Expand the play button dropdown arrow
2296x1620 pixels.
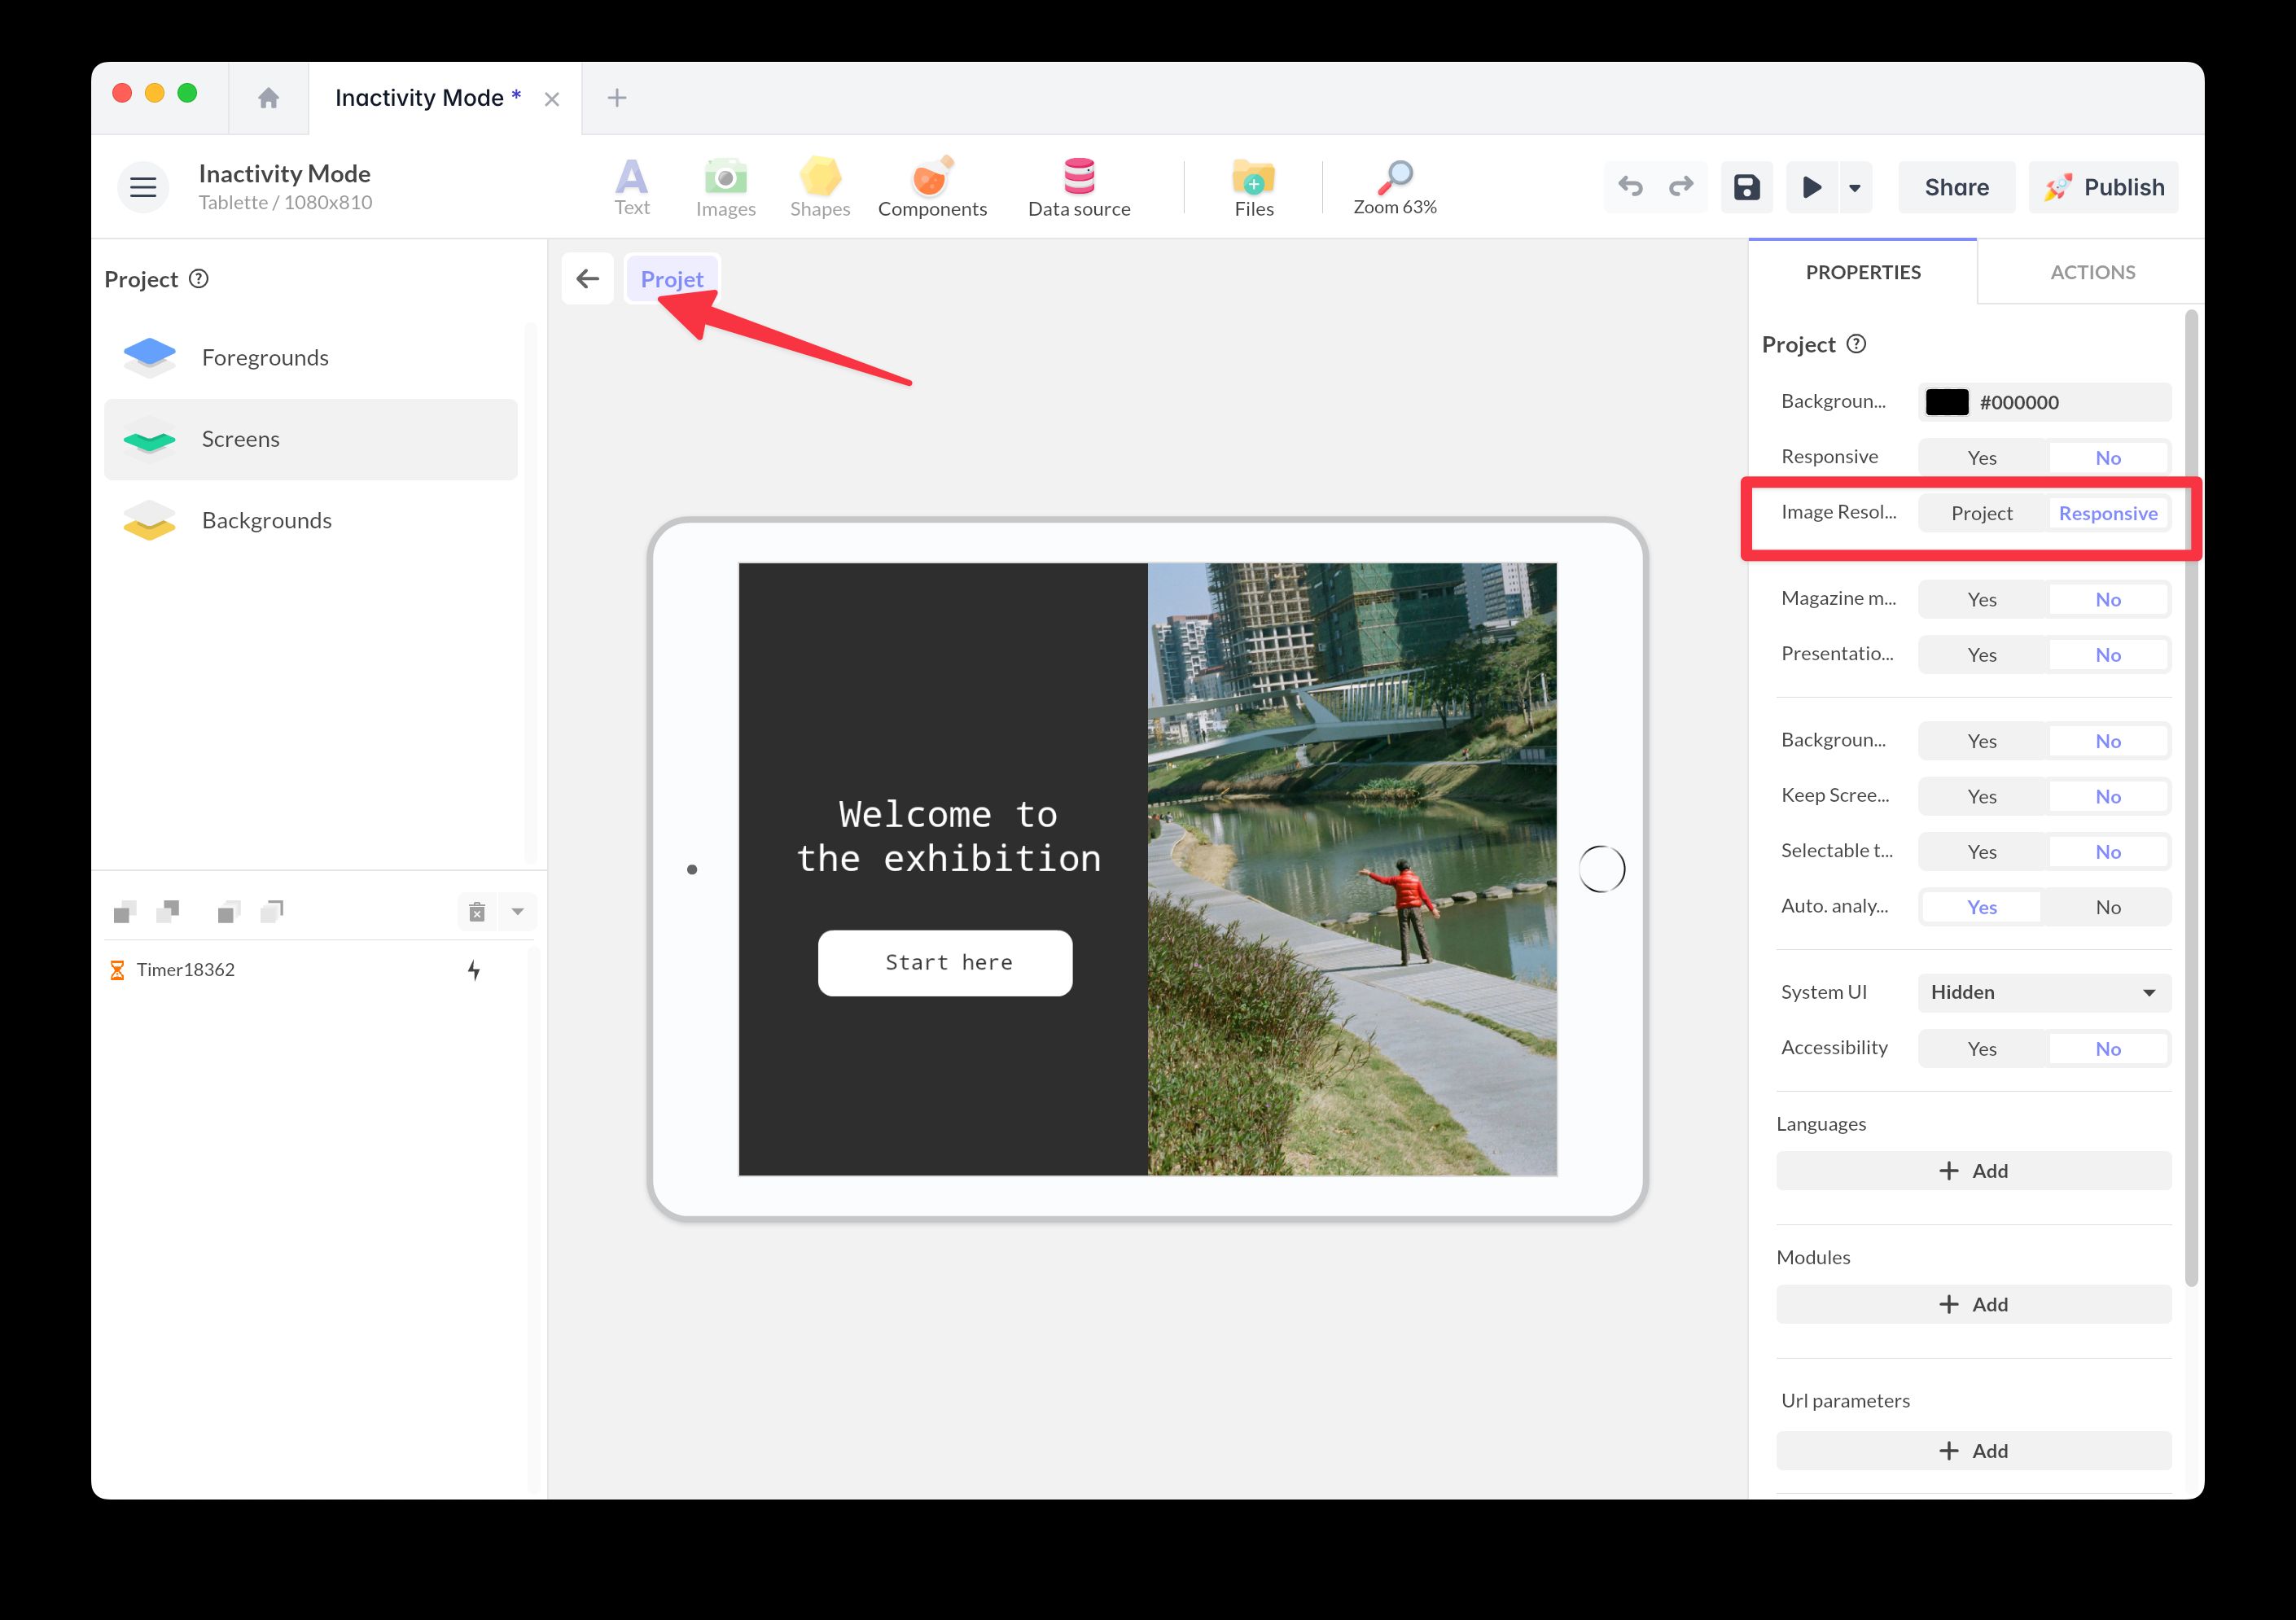click(x=1854, y=188)
